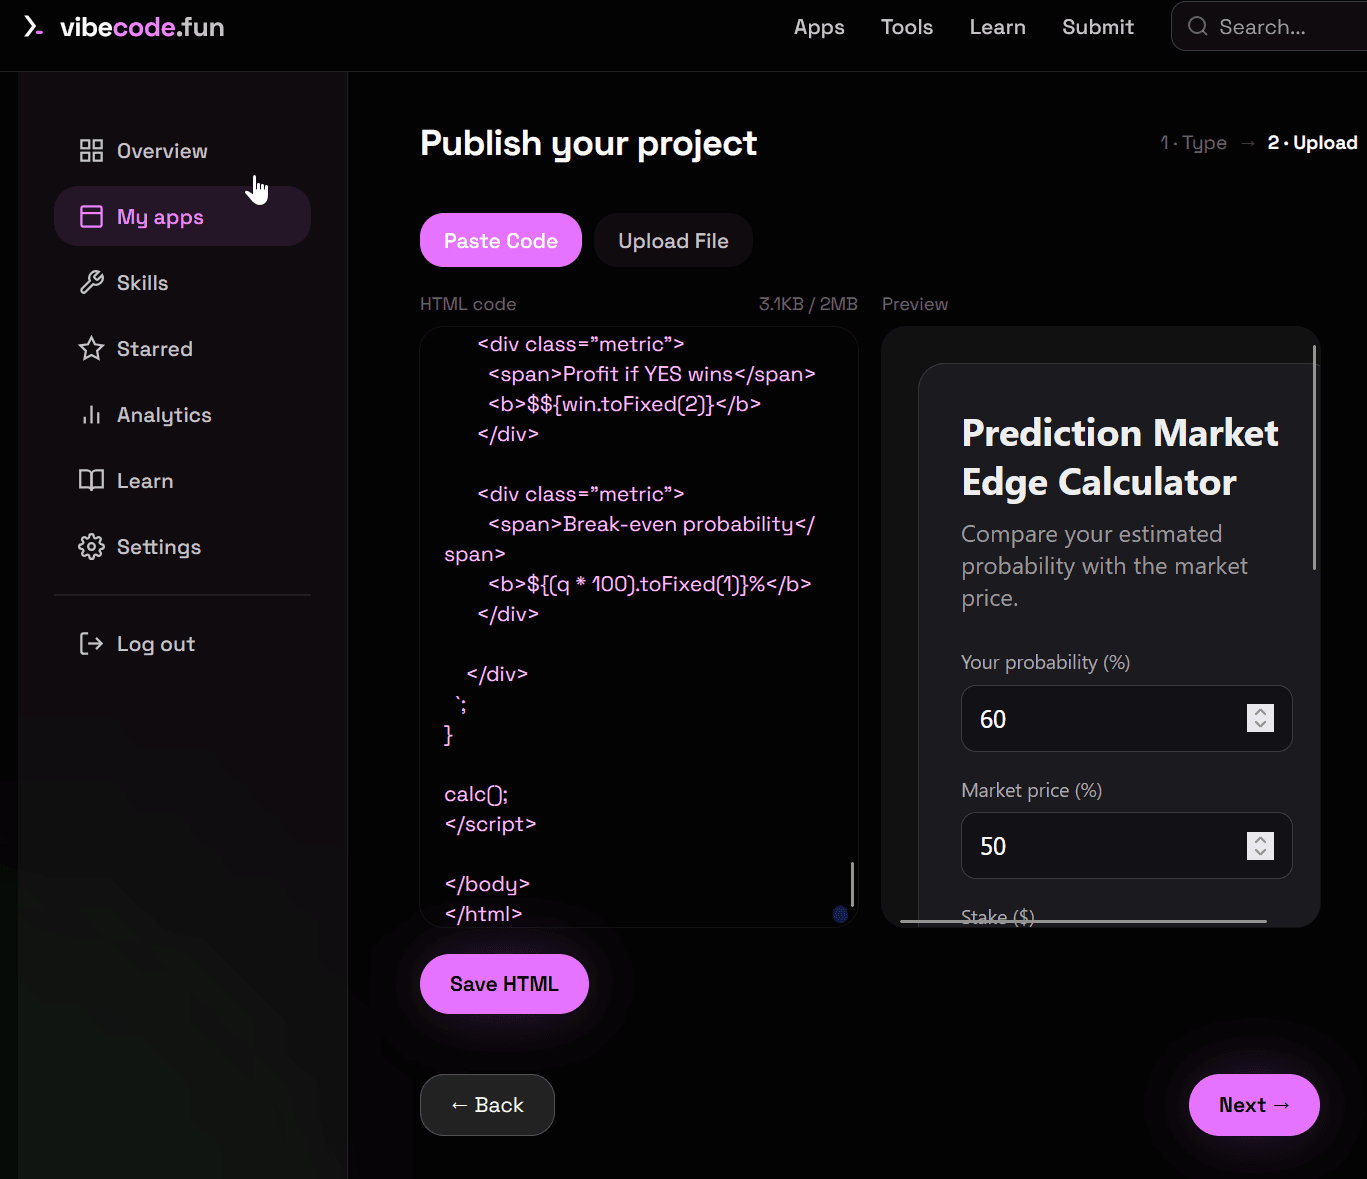Viewport: 1367px width, 1179px height.
Task: Open Submit in the top navigation
Action: [1098, 27]
